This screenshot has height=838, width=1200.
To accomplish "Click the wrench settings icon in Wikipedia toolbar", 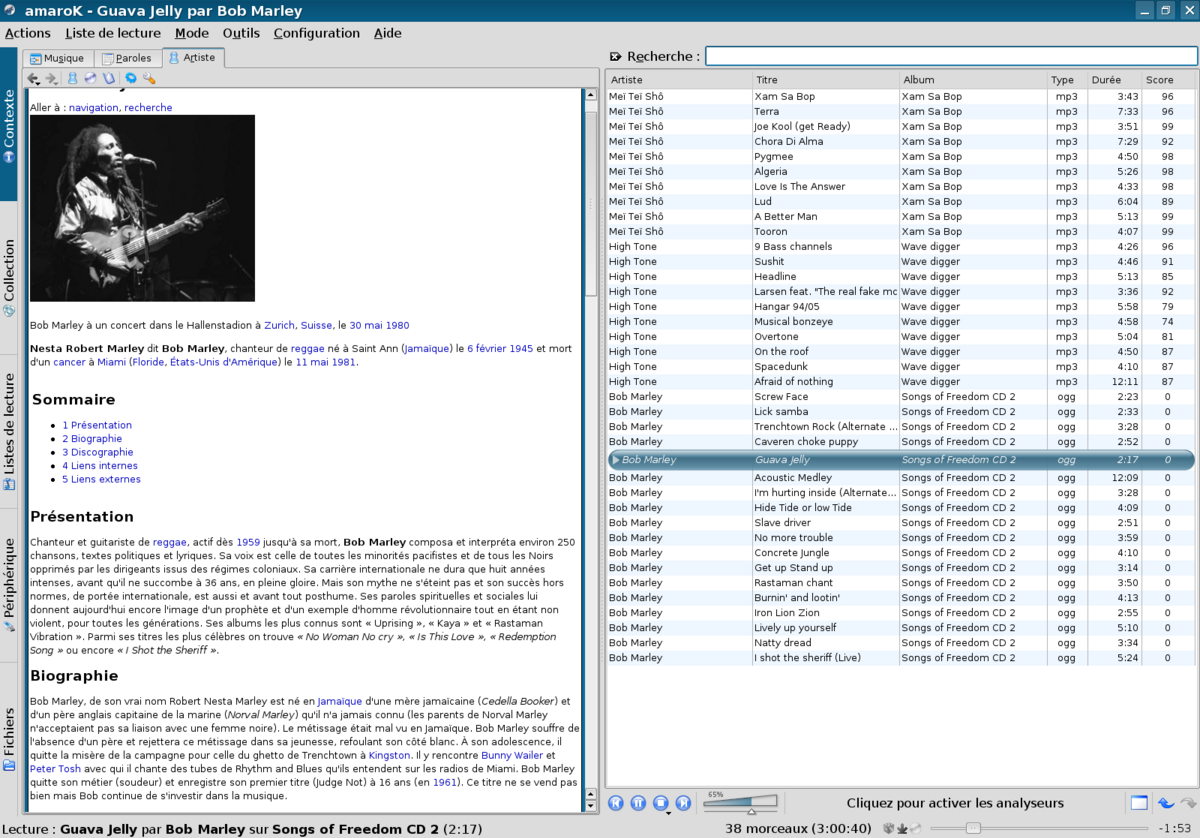I will click(149, 78).
